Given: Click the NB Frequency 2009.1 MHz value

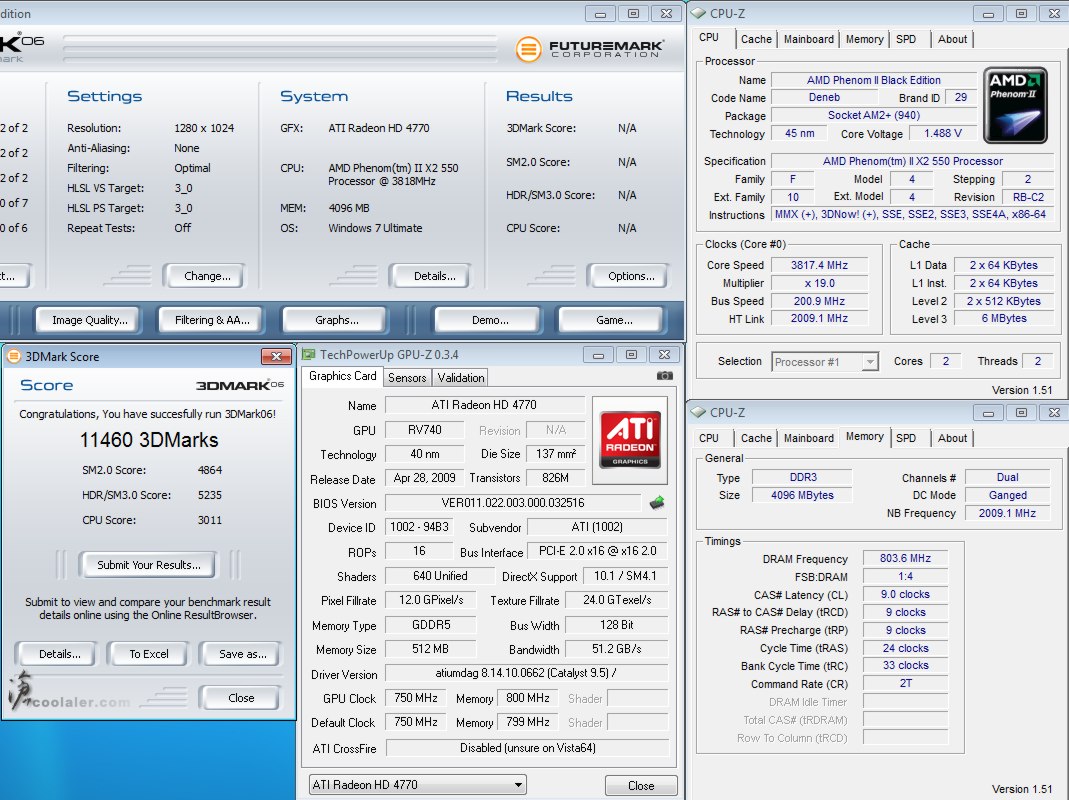Looking at the screenshot, I should (x=1008, y=513).
